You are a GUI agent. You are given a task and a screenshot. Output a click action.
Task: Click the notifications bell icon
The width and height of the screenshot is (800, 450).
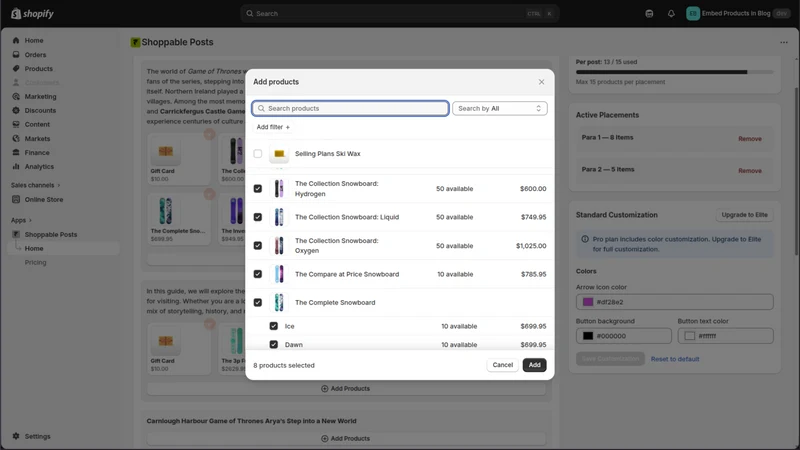[x=671, y=14]
